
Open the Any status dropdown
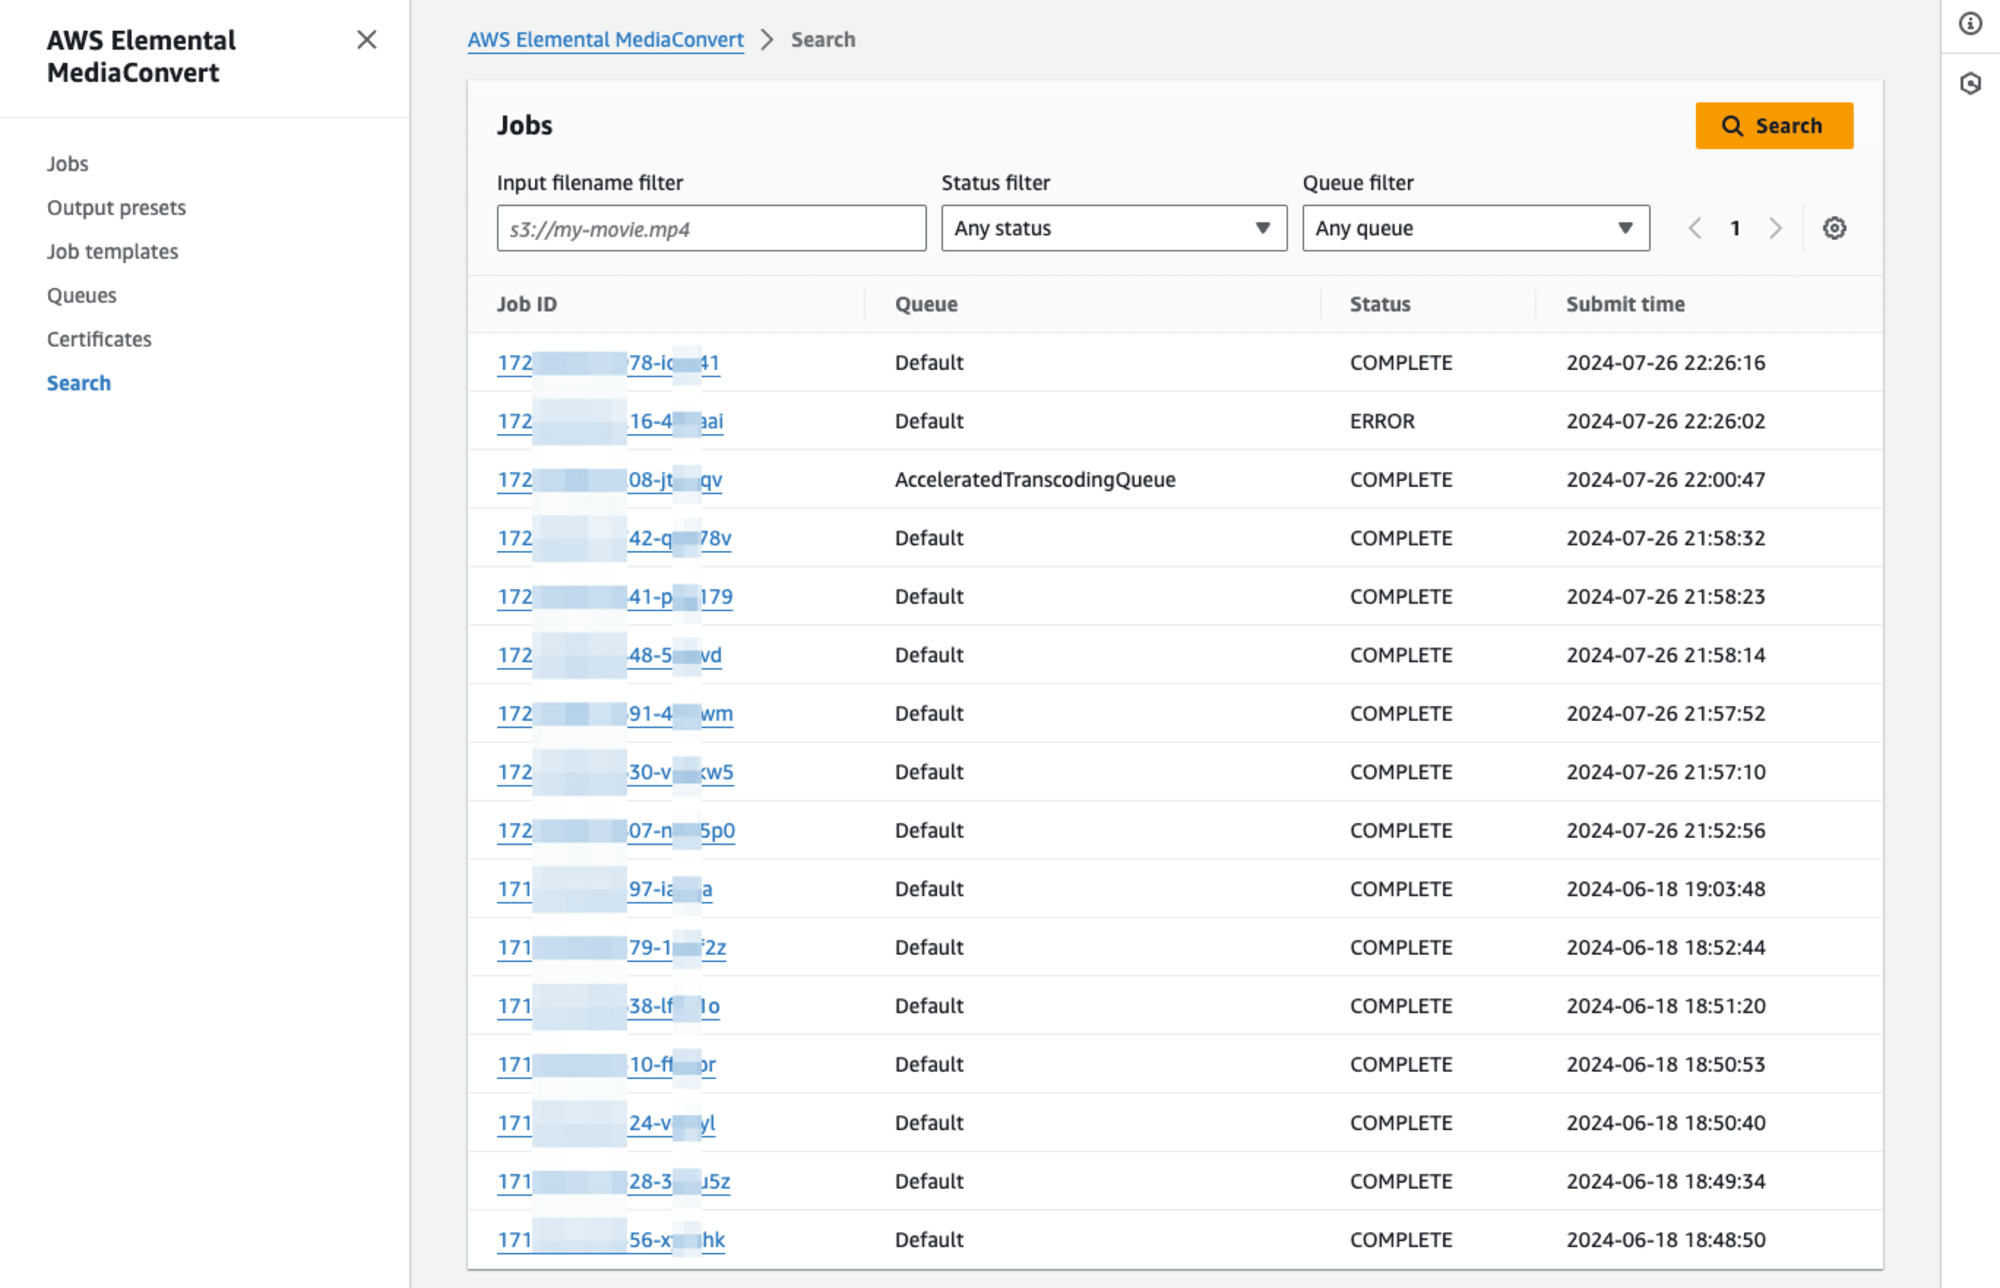[x=1114, y=228]
